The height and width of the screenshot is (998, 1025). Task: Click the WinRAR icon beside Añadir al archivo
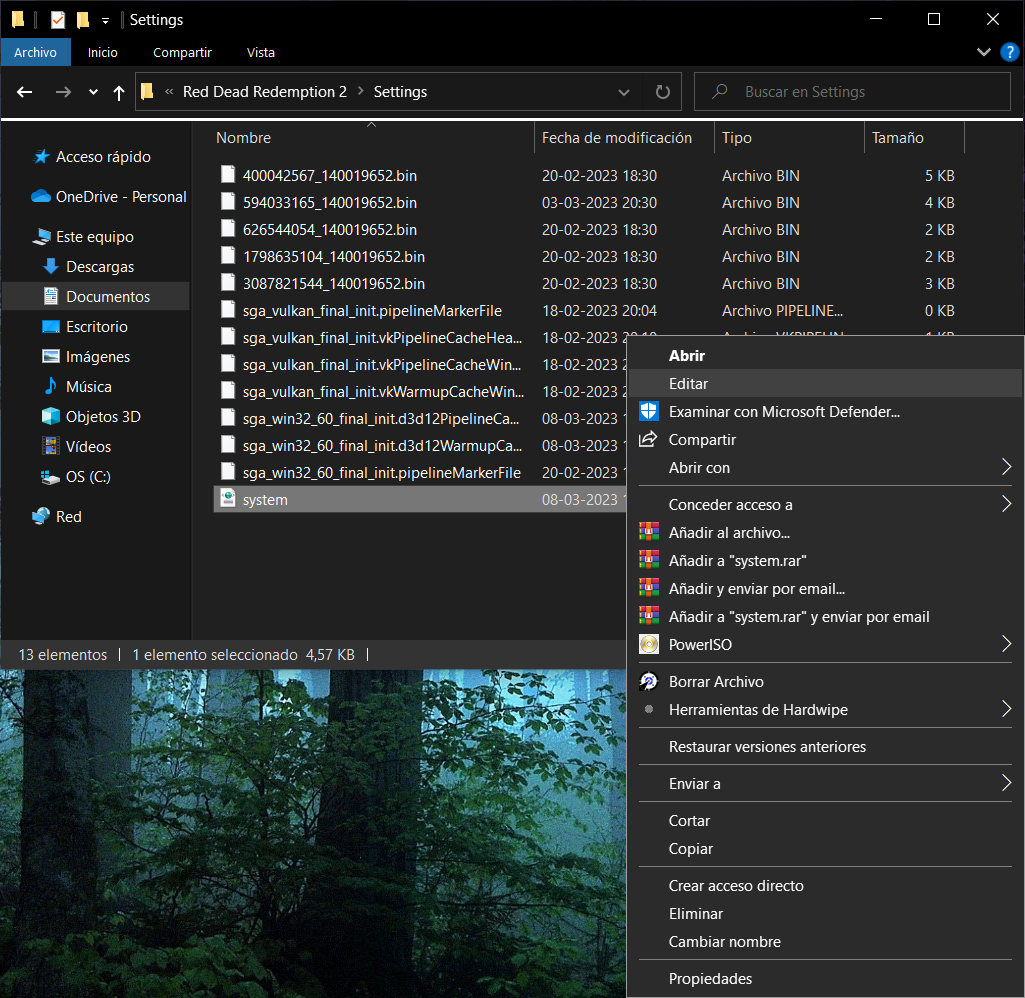pyautogui.click(x=649, y=533)
